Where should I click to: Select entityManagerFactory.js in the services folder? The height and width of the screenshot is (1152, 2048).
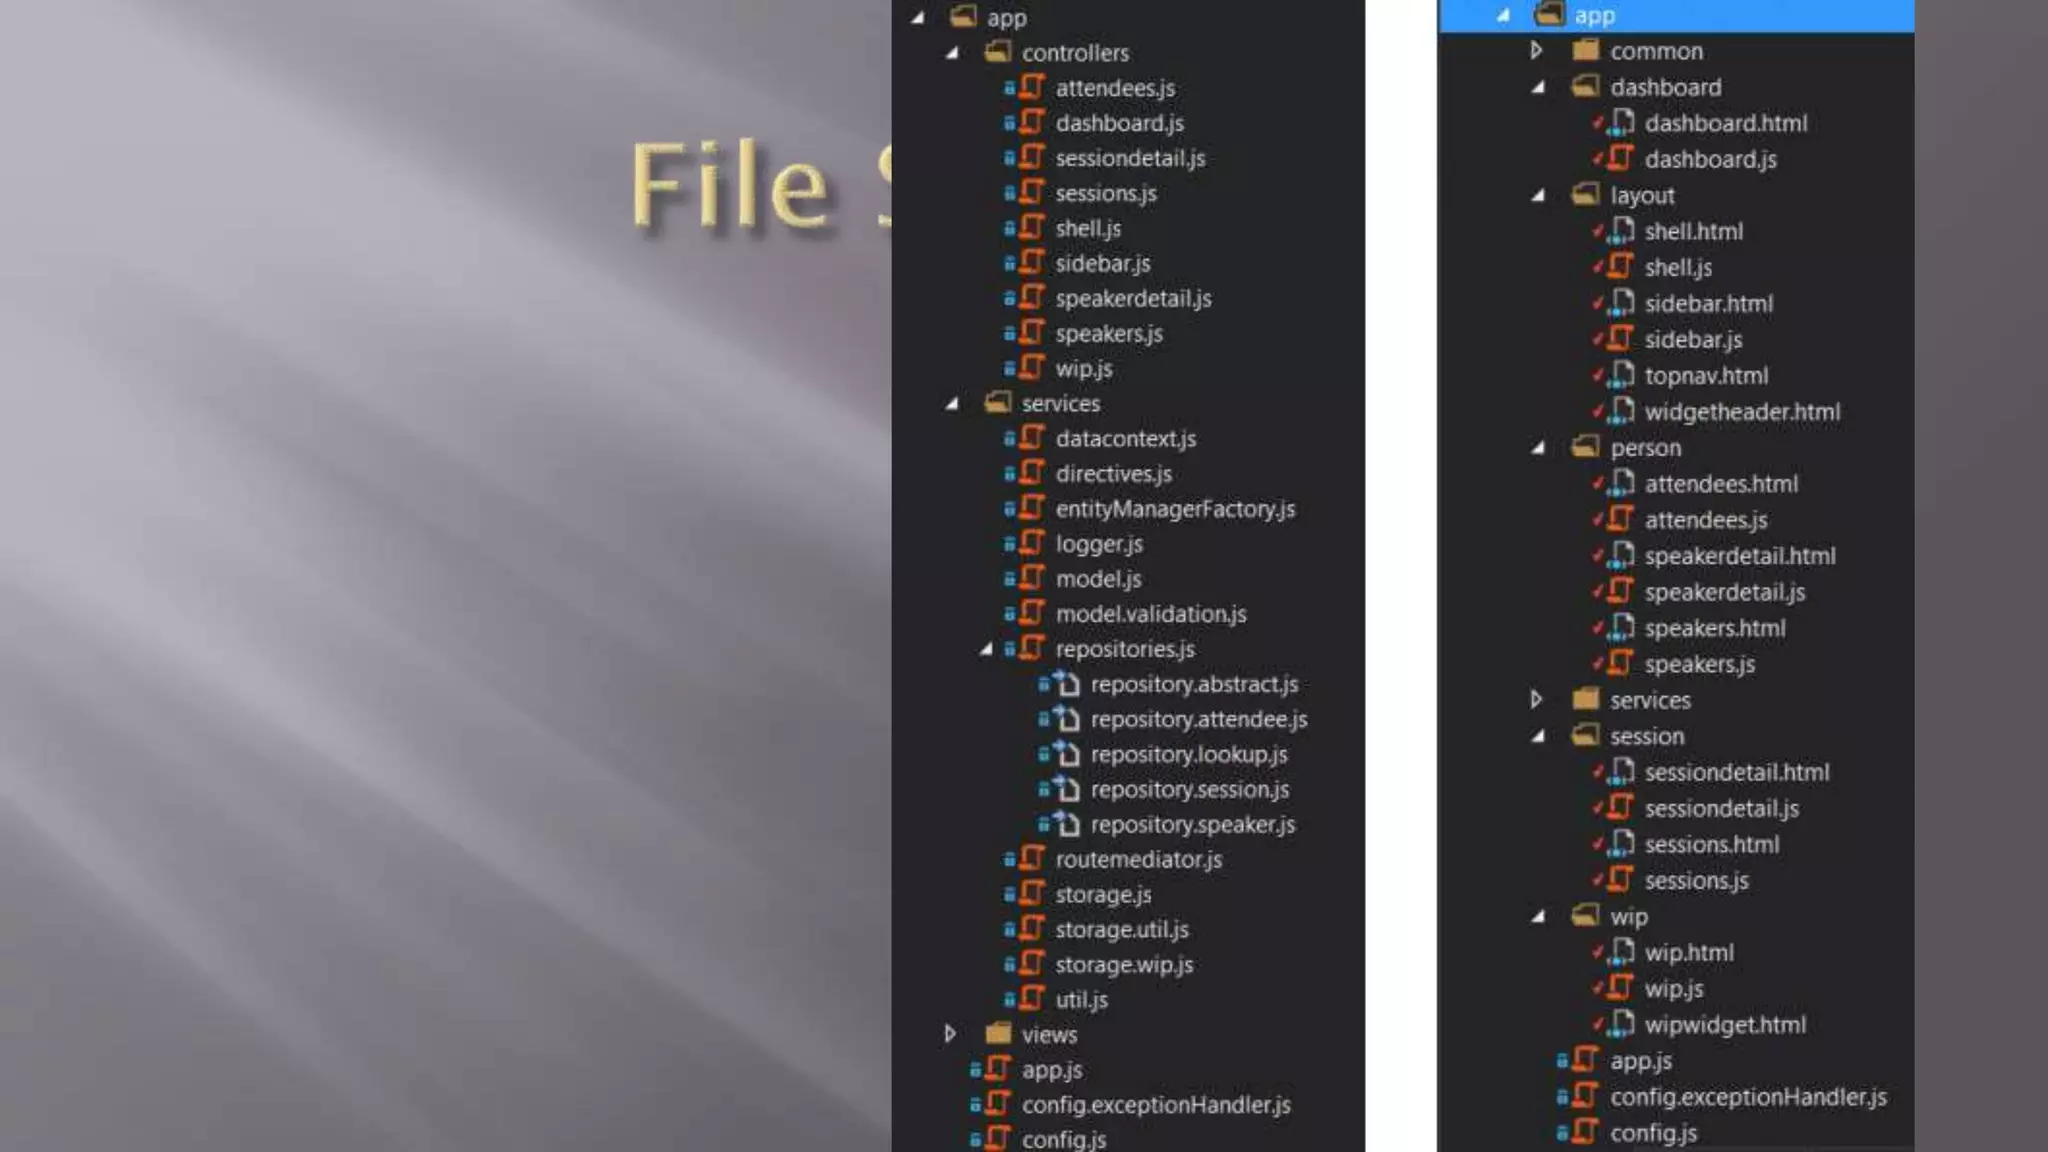coord(1175,509)
